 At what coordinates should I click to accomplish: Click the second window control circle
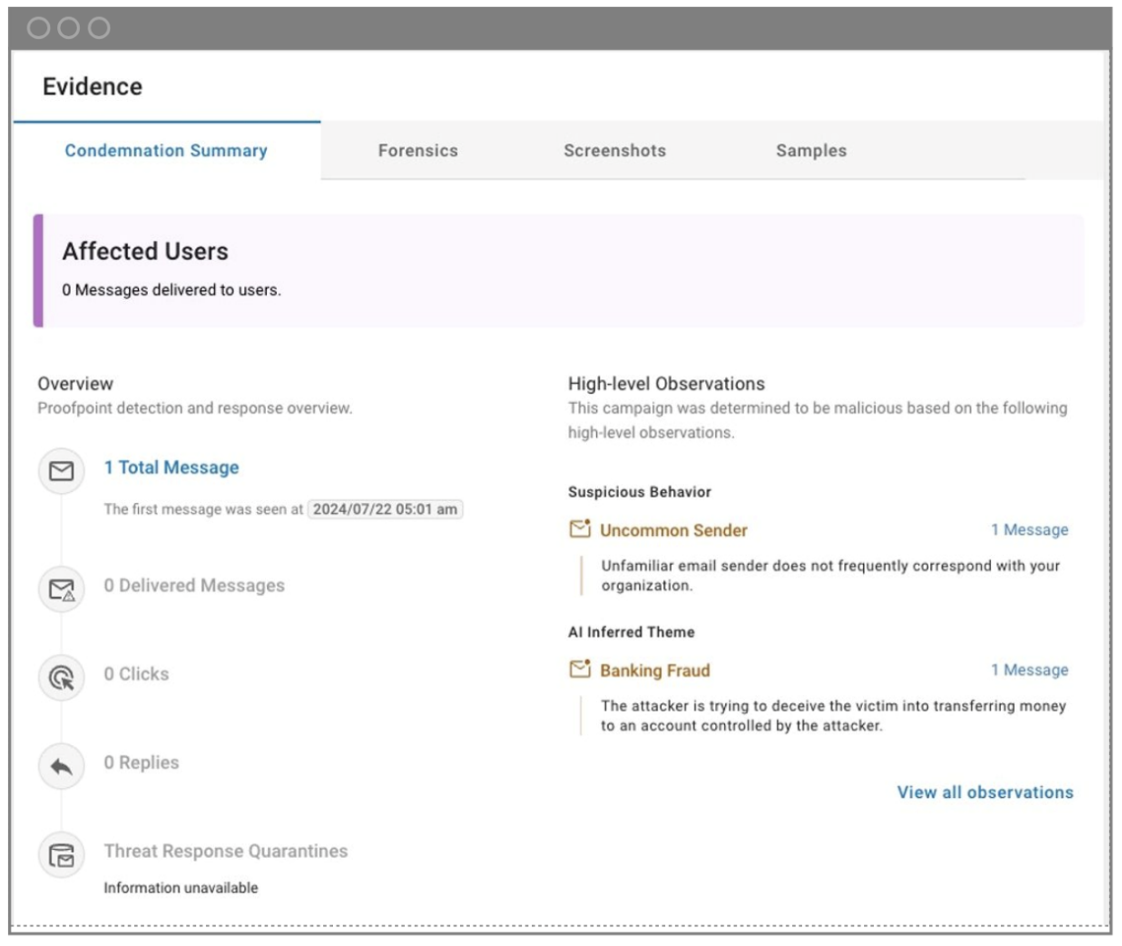tap(69, 28)
